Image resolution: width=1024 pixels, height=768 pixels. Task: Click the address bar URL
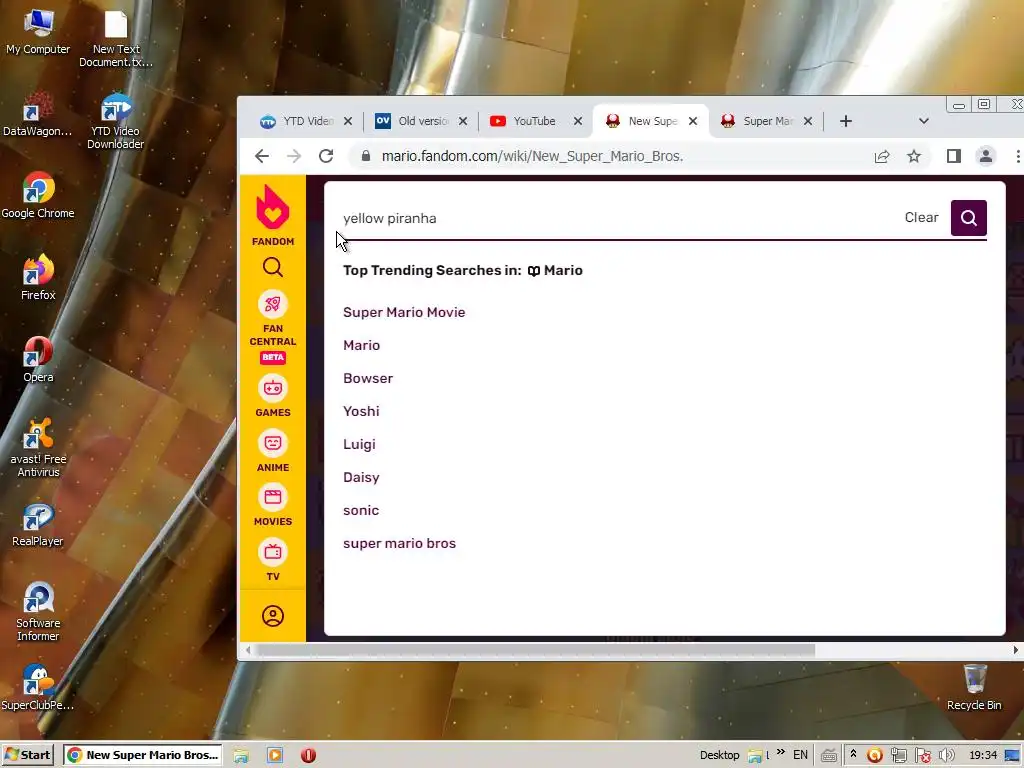(532, 156)
